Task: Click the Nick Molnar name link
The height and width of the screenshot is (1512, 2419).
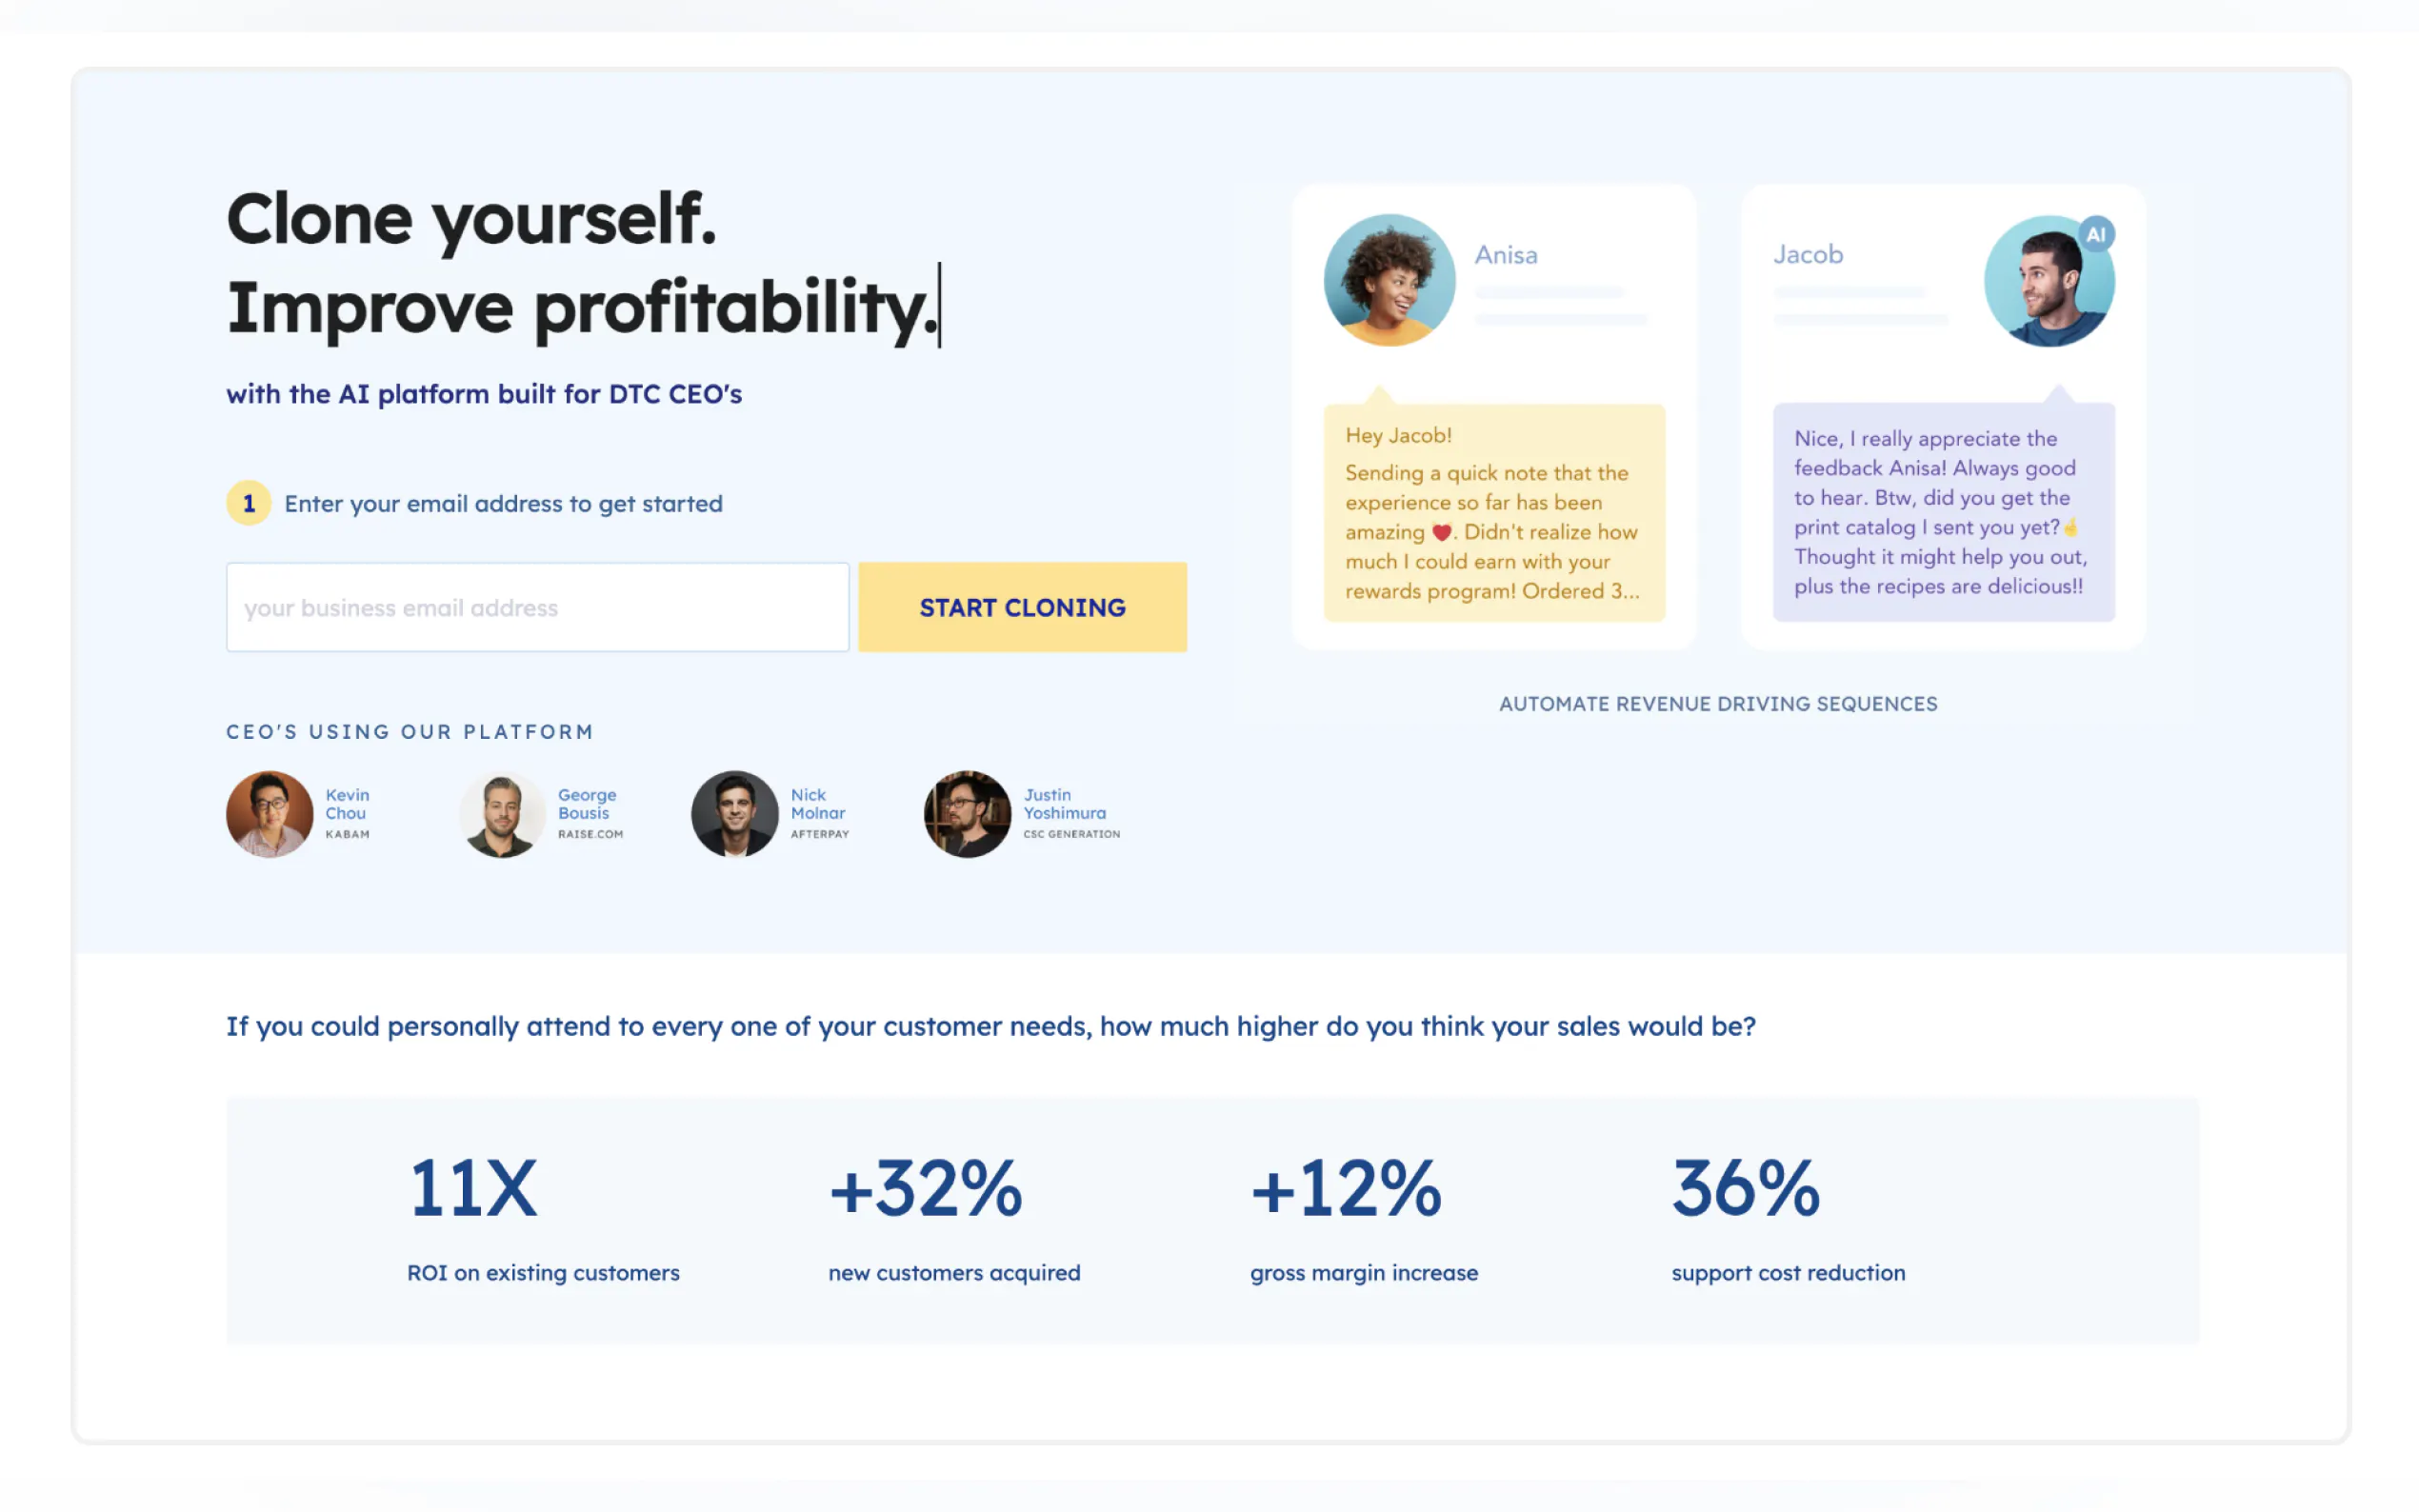Action: point(817,804)
